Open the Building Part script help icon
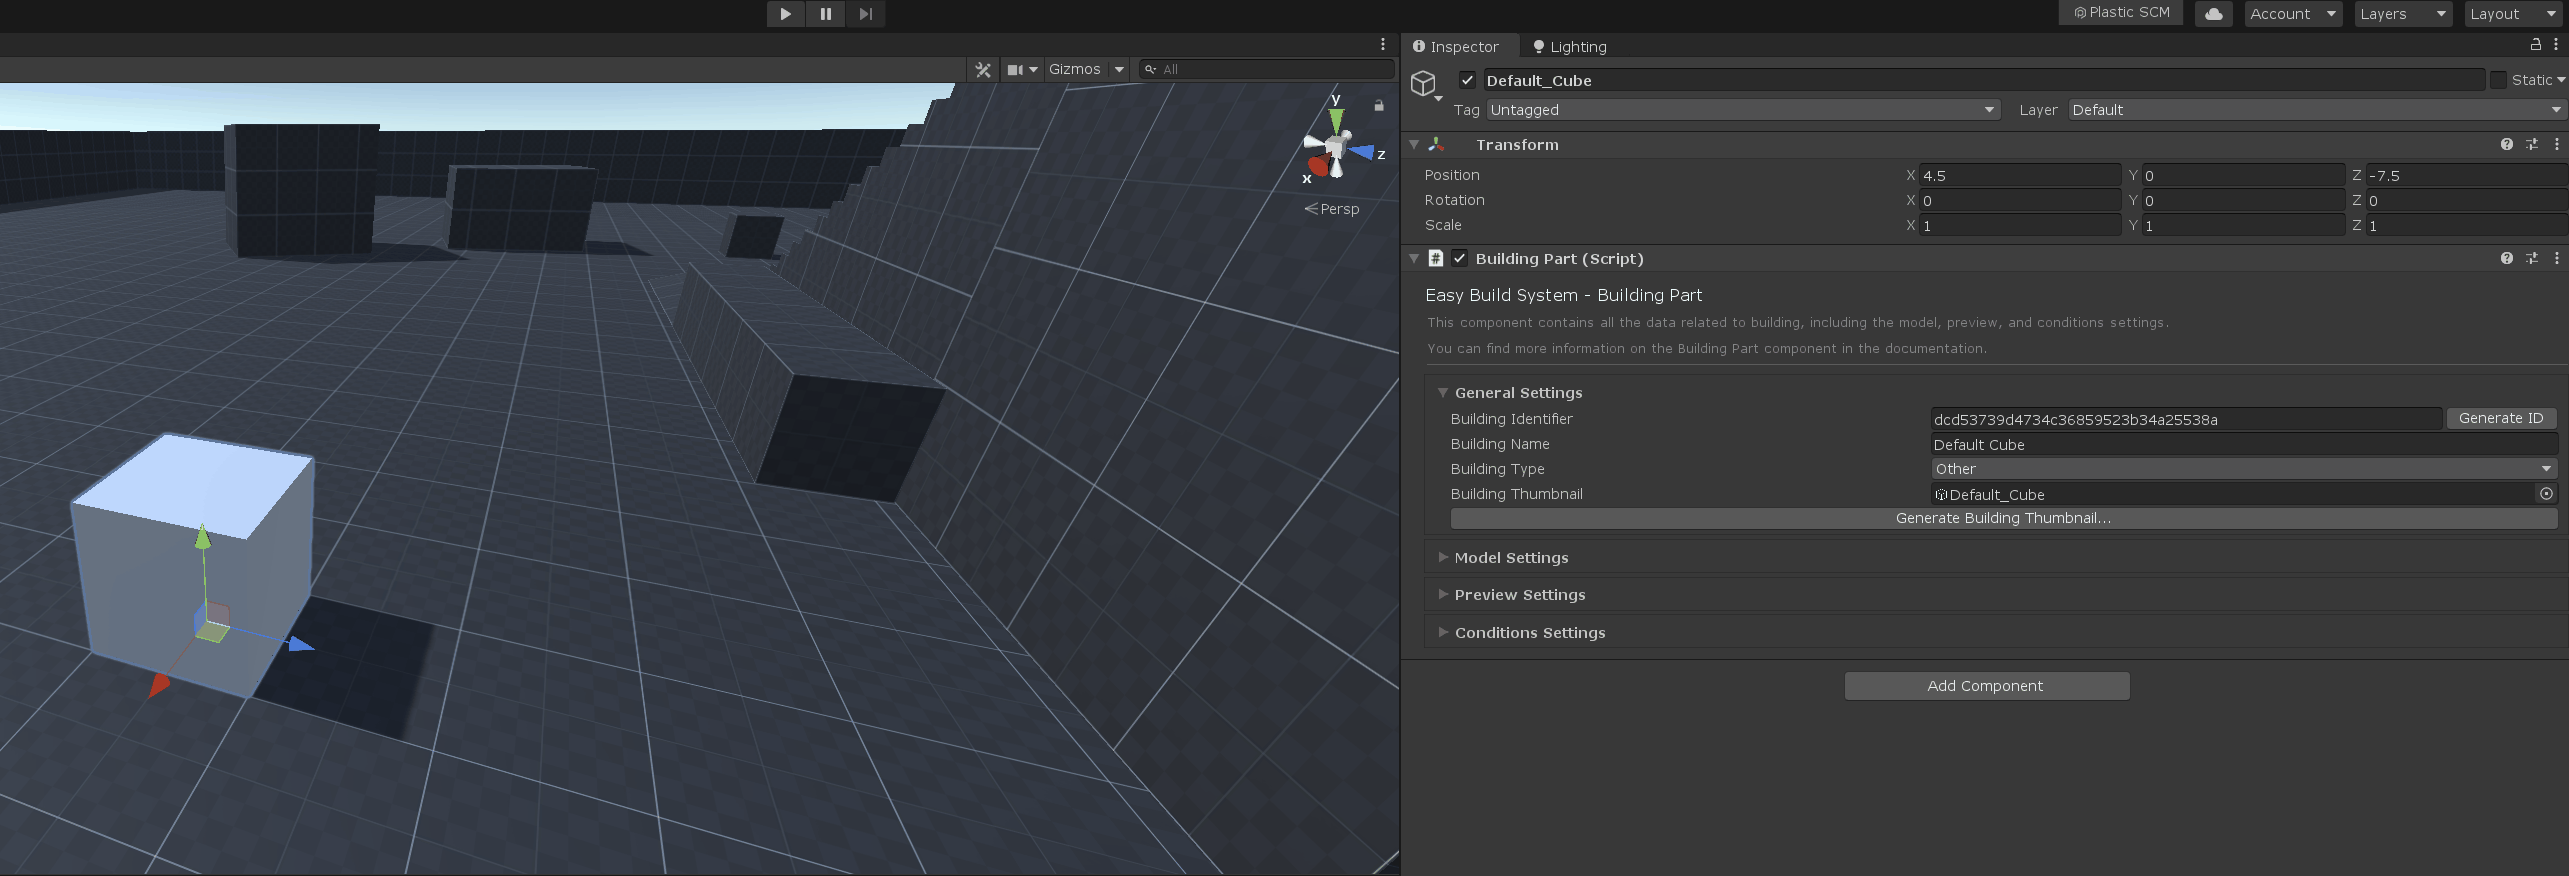 [x=2506, y=259]
